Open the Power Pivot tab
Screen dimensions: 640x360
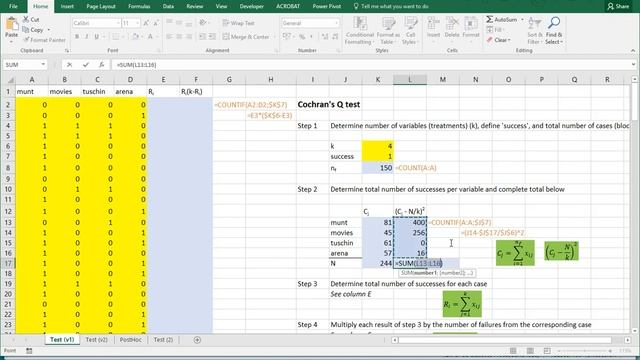click(x=327, y=6)
